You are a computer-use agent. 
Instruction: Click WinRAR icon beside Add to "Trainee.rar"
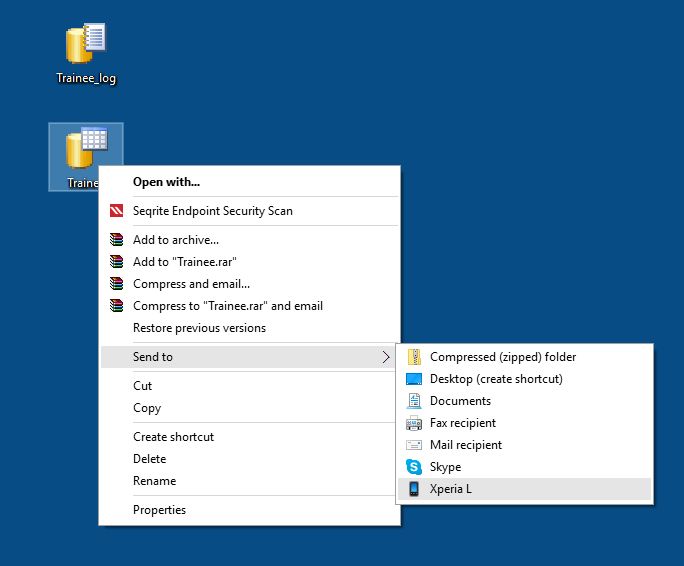(116, 261)
